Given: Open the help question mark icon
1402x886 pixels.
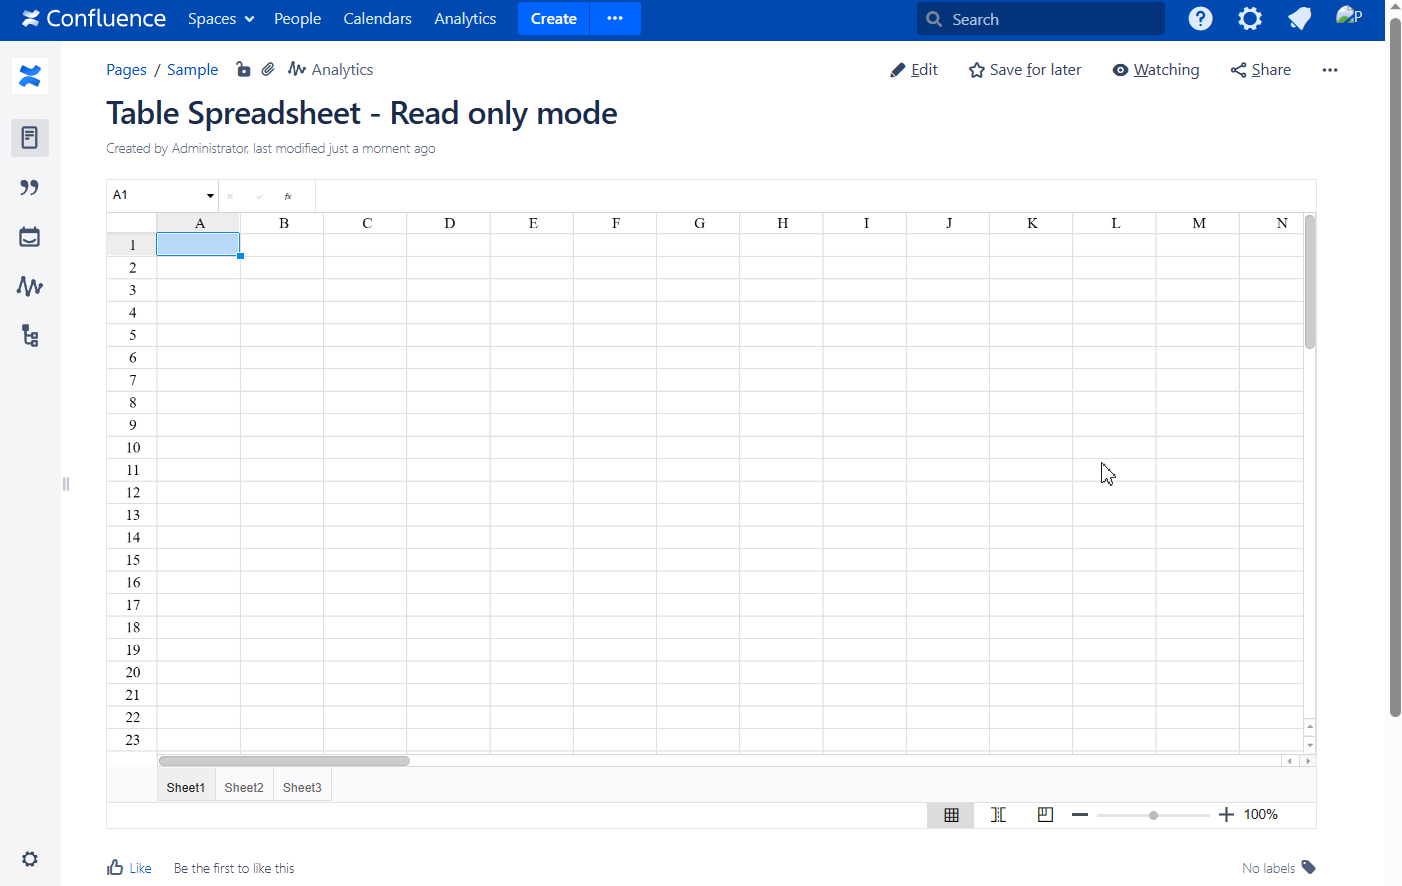Looking at the screenshot, I should 1200,19.
